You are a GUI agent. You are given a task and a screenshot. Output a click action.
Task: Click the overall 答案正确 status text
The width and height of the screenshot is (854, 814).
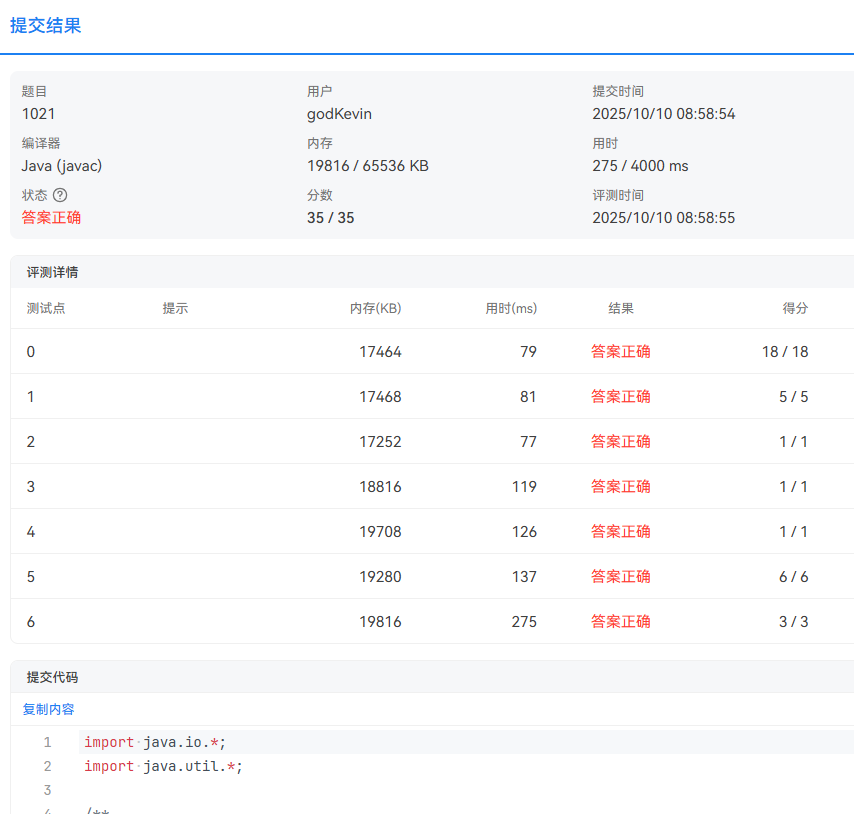(51, 218)
